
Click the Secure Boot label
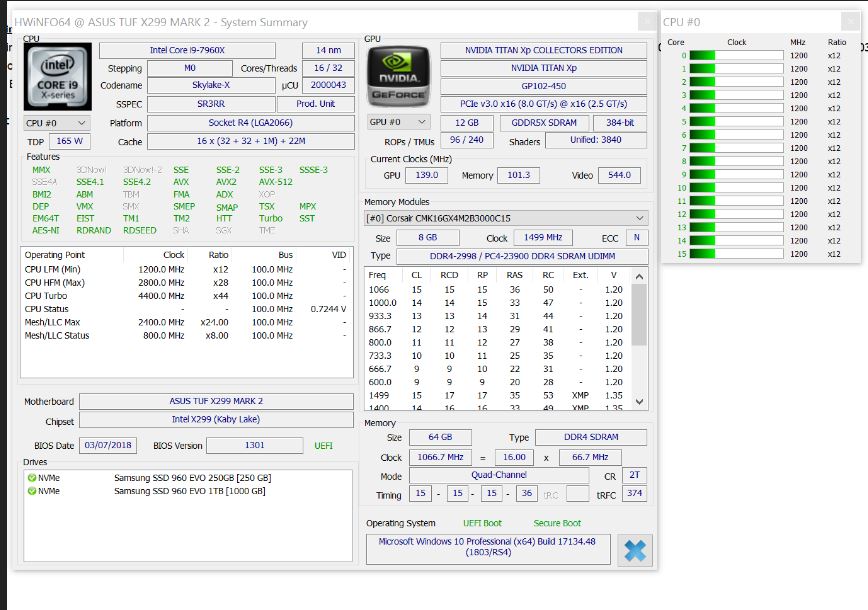tap(557, 523)
